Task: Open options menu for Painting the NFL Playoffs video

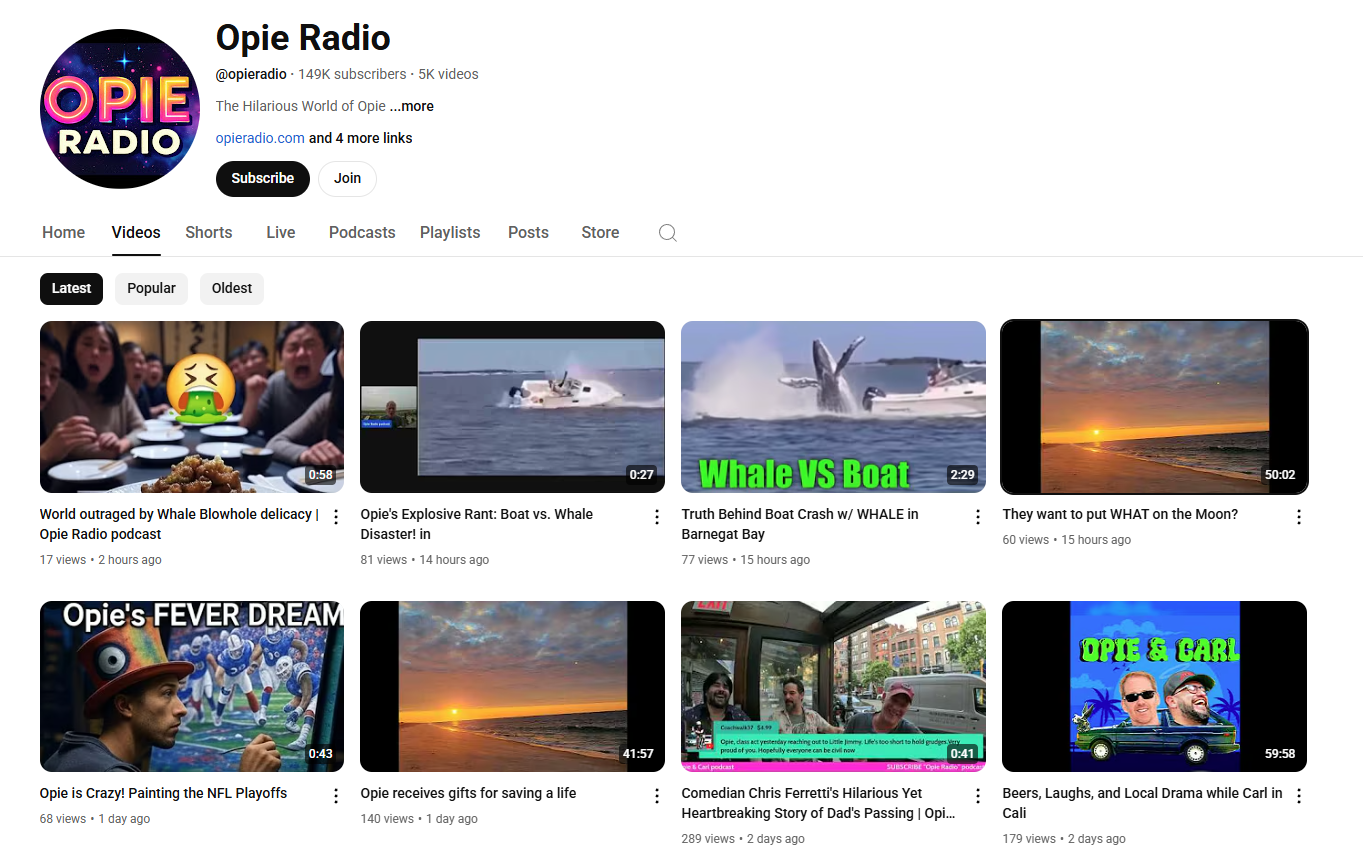Action: pos(336,796)
